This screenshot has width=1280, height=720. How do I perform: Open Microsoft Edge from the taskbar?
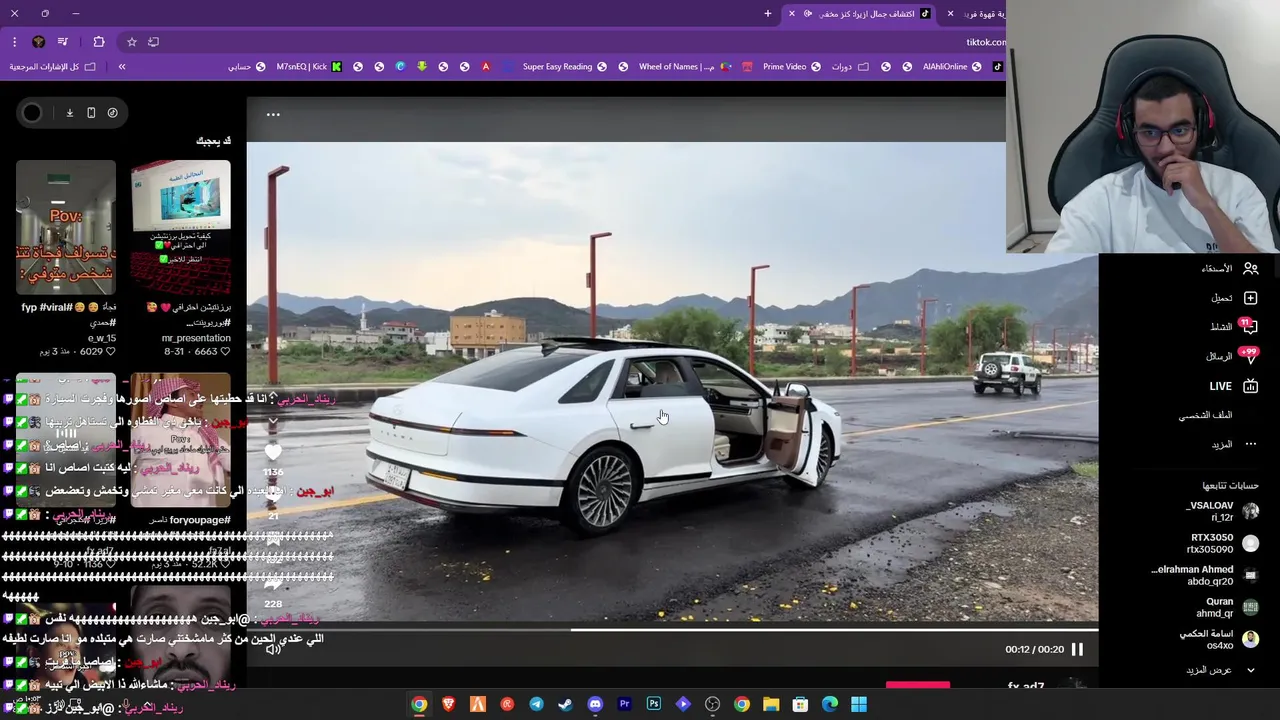830,704
